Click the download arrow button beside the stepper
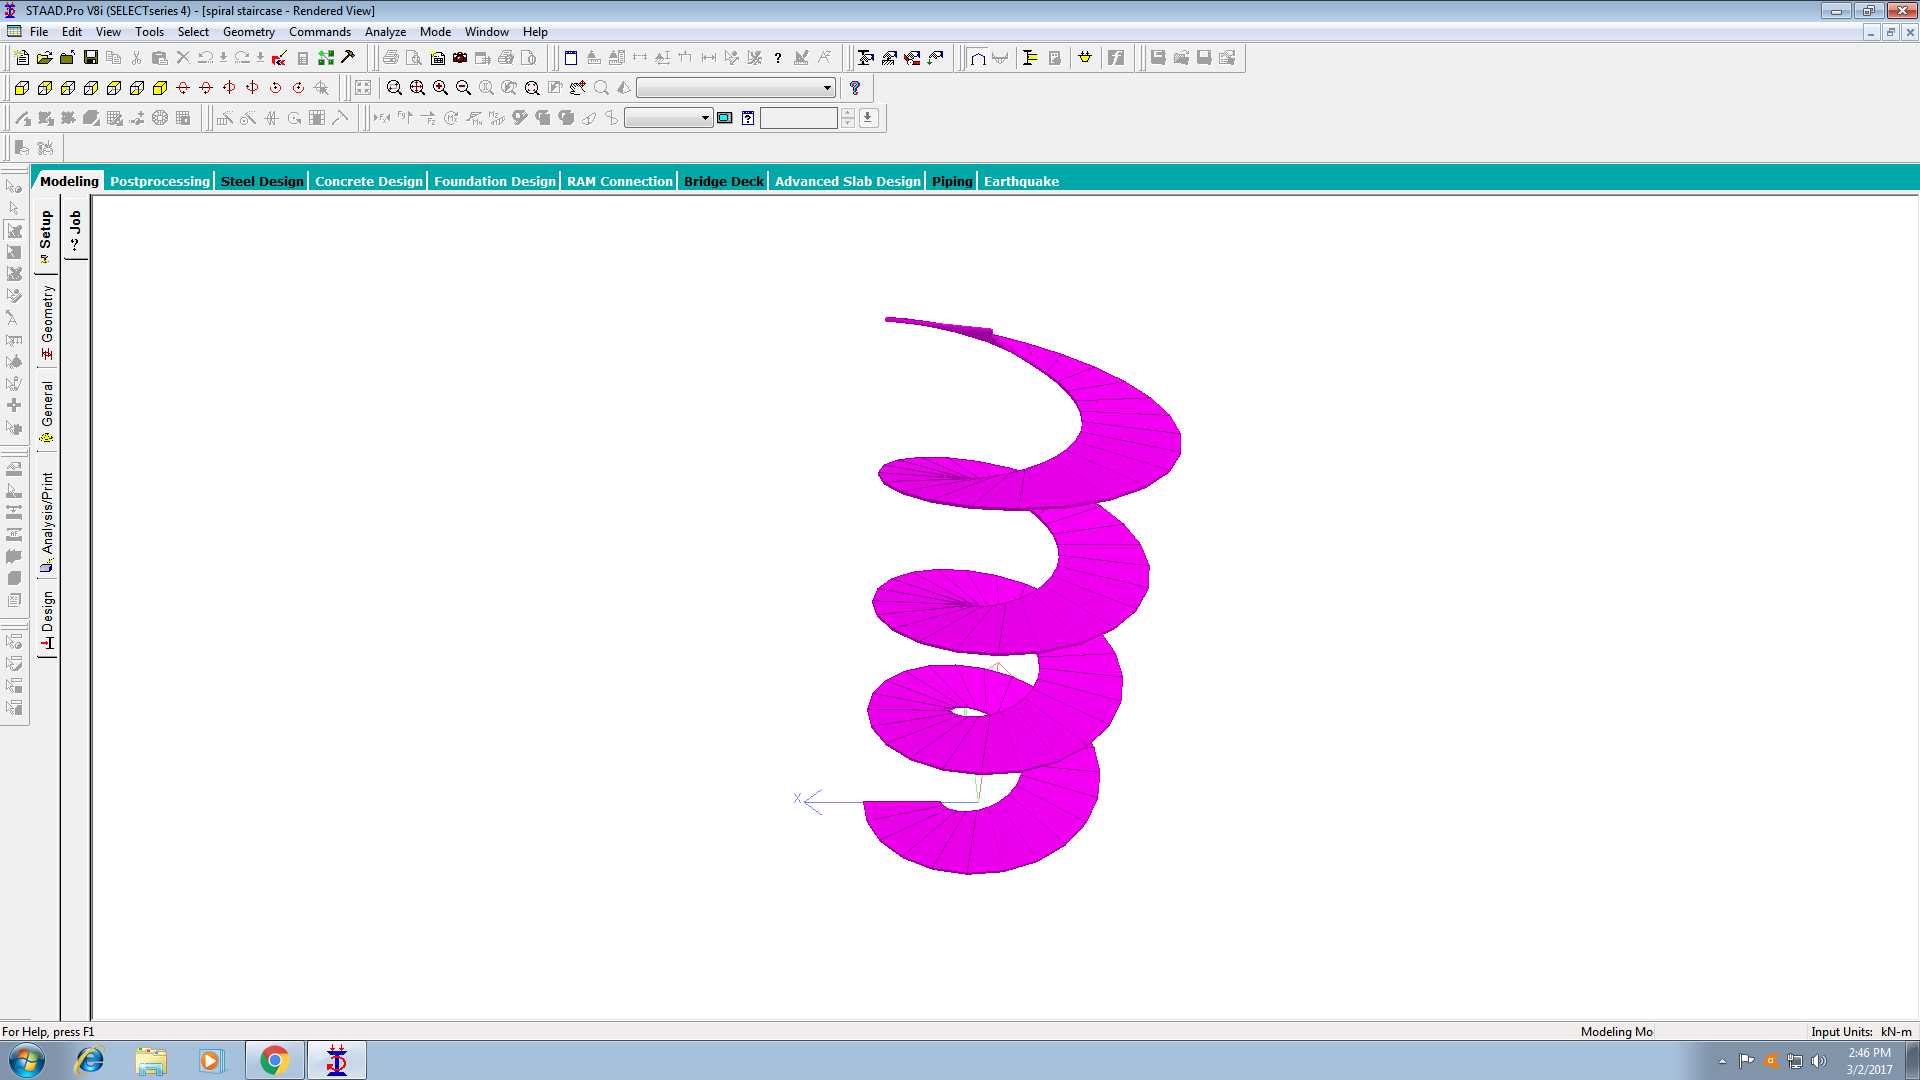1920x1080 pixels. coord(868,118)
